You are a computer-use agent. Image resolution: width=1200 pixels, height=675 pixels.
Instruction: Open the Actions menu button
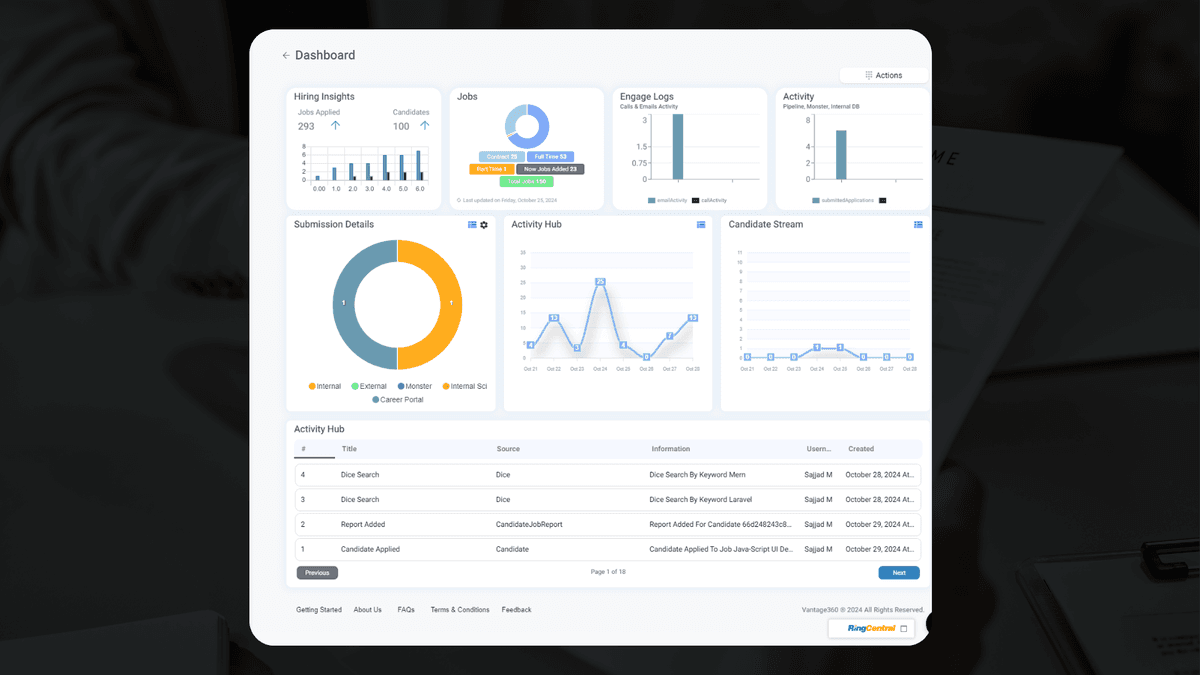coord(883,75)
